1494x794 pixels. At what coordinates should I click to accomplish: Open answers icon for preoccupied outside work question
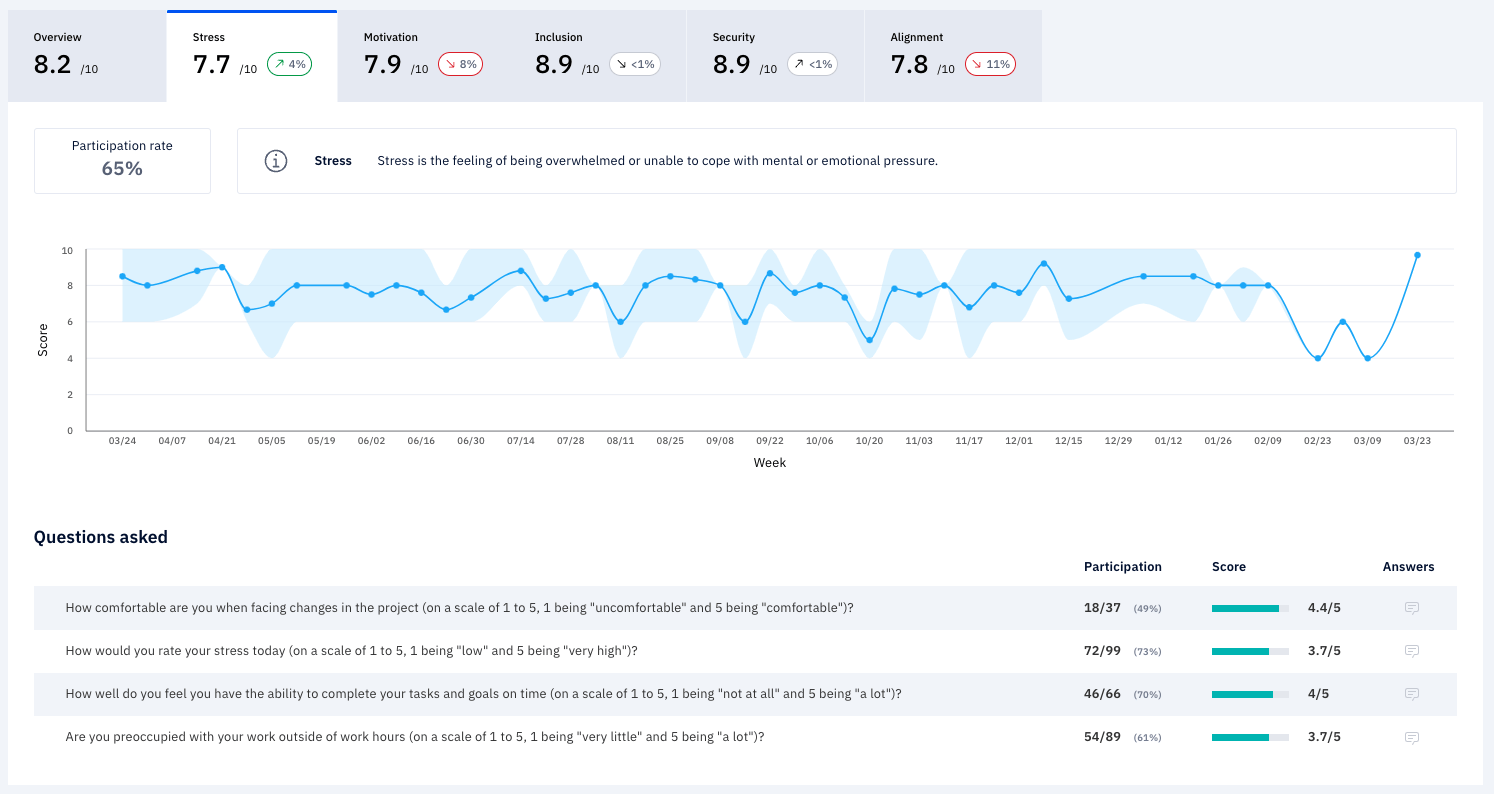tap(1412, 738)
